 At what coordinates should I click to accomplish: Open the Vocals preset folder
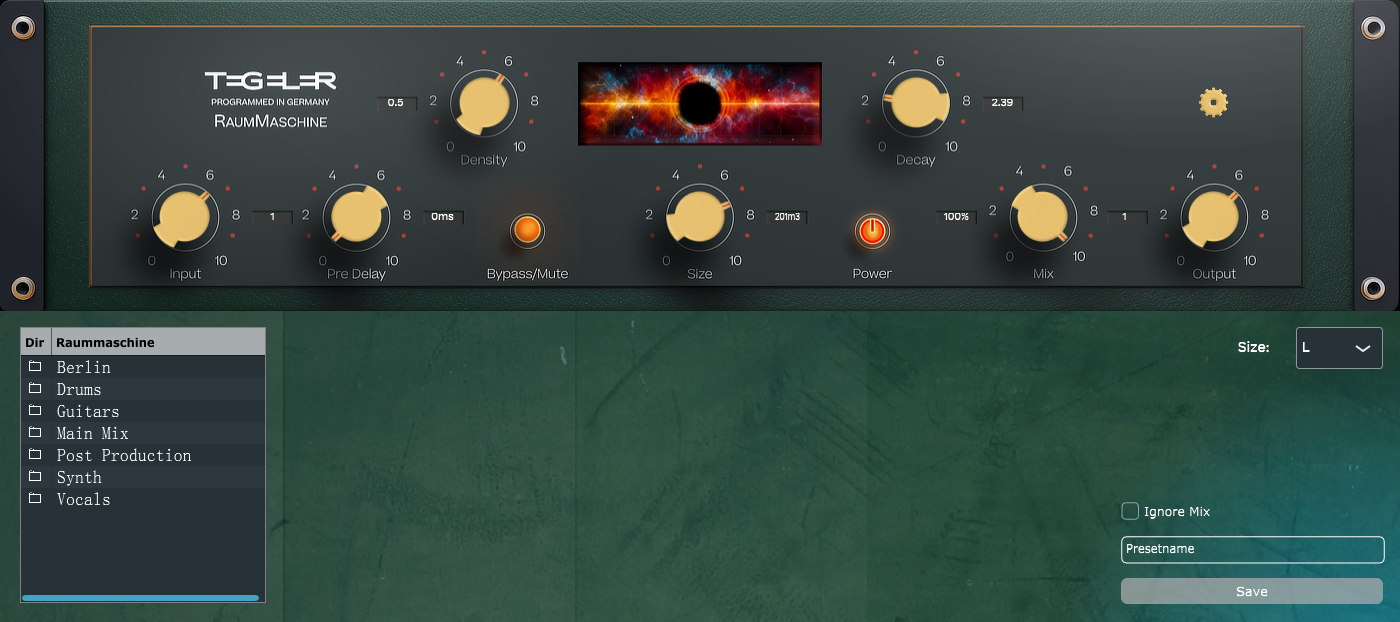coord(143,499)
